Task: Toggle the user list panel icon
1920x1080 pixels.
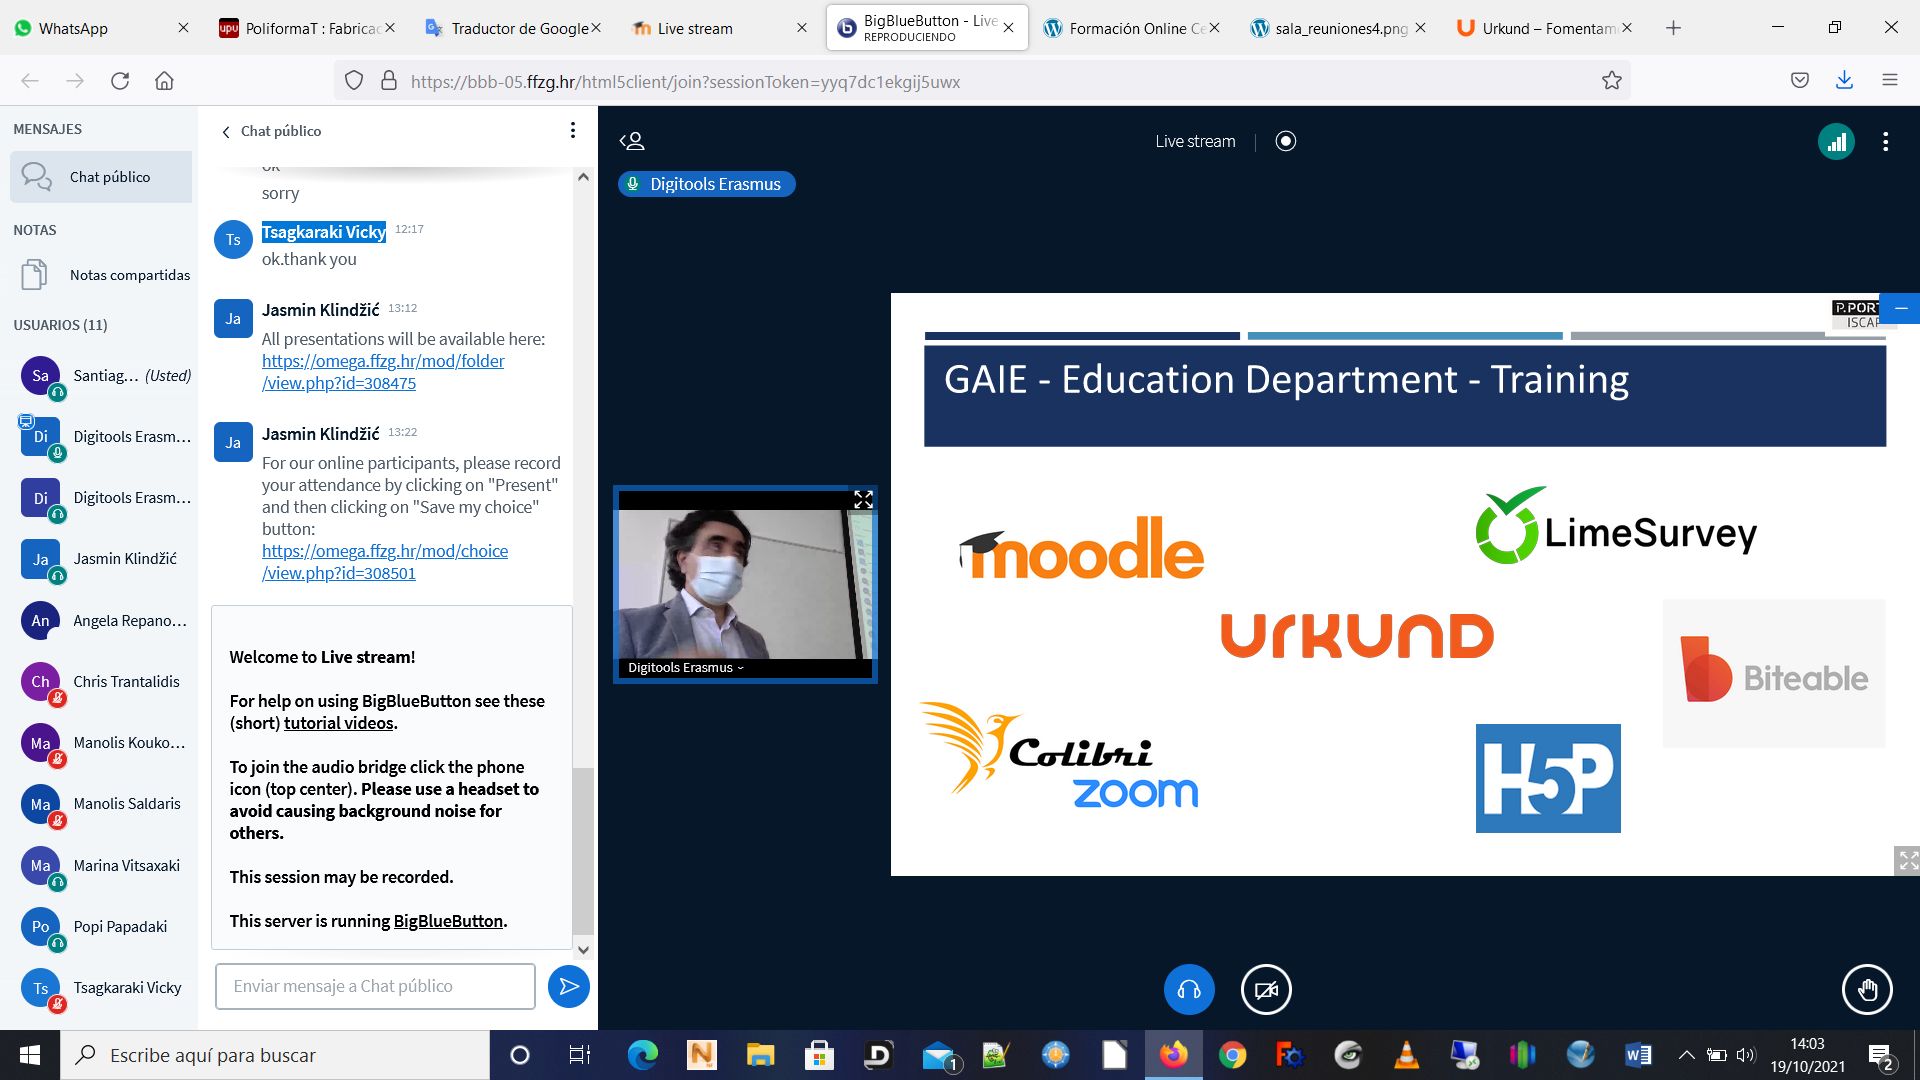Action: pos(632,141)
